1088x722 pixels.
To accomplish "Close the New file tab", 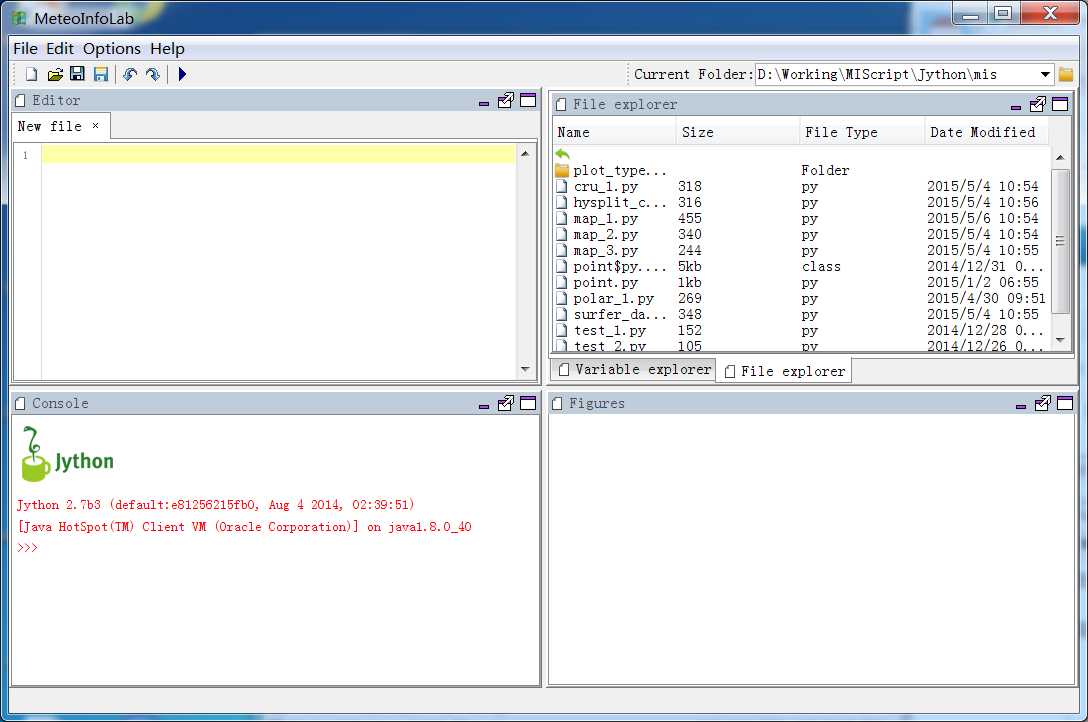I will 96,126.
